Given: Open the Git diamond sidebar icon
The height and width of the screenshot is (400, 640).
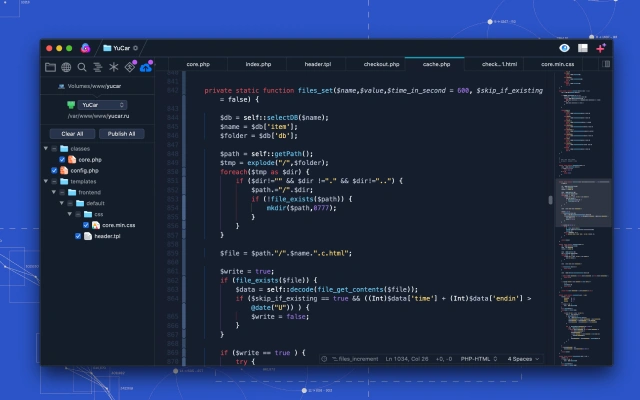Looking at the screenshot, I should click(130, 67).
